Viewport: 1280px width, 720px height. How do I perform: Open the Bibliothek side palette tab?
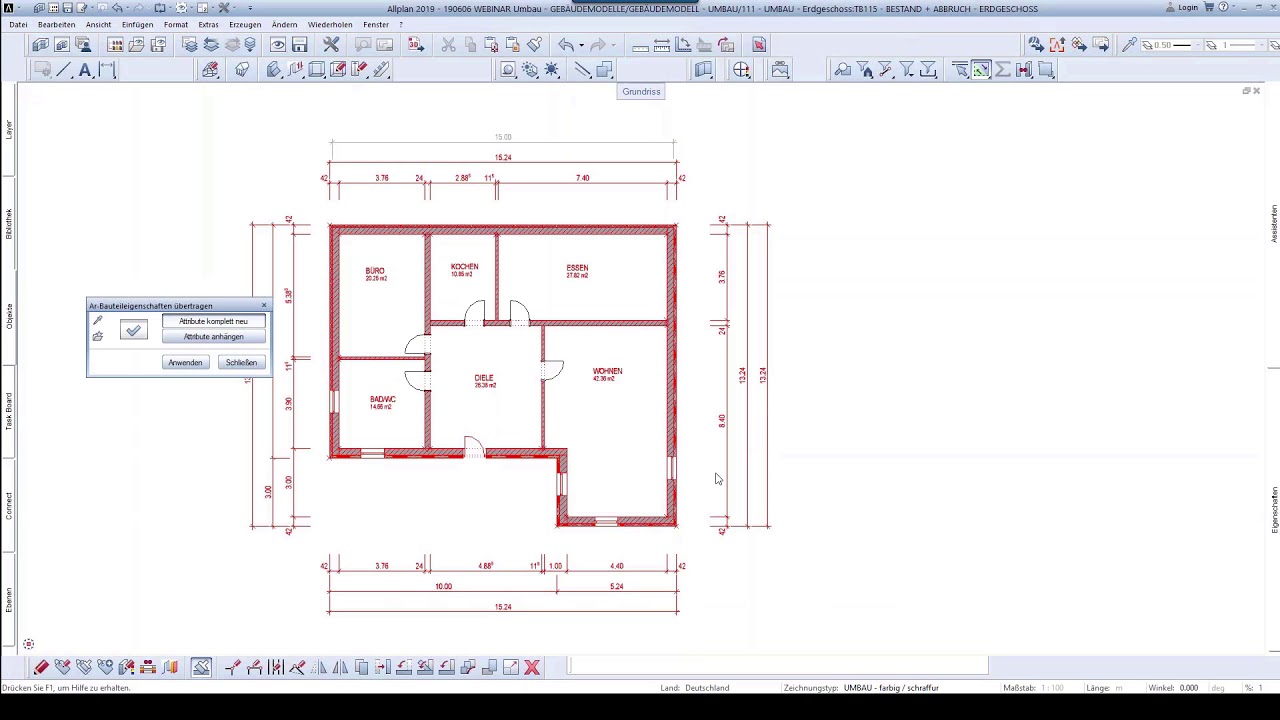(9, 224)
